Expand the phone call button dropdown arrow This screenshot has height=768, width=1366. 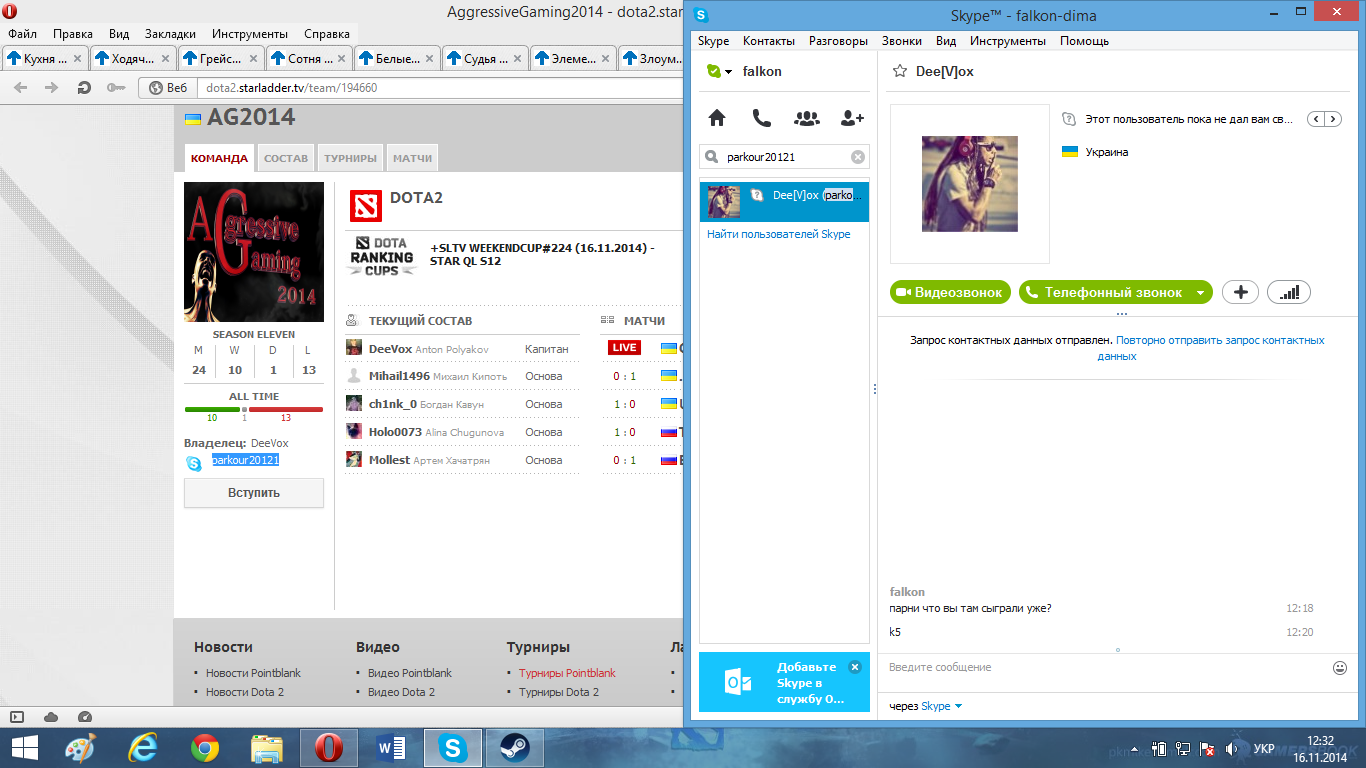(1200, 293)
